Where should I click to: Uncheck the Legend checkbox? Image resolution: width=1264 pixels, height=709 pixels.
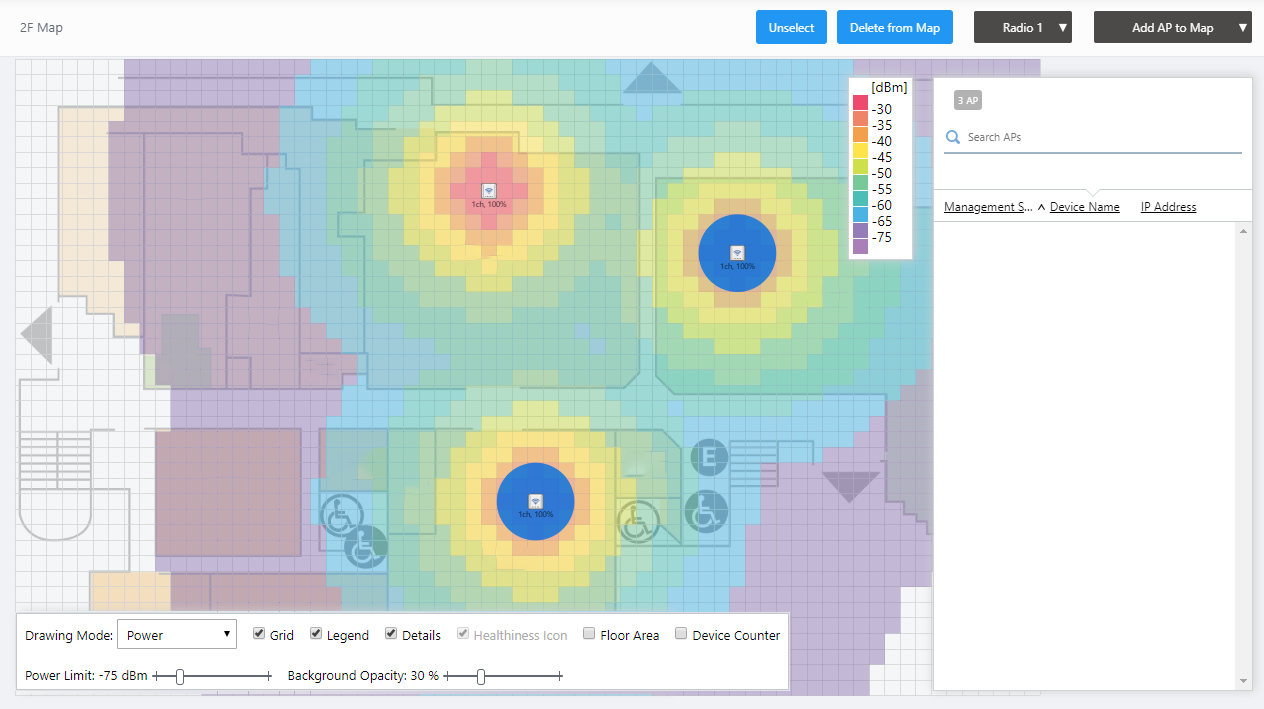coord(316,634)
